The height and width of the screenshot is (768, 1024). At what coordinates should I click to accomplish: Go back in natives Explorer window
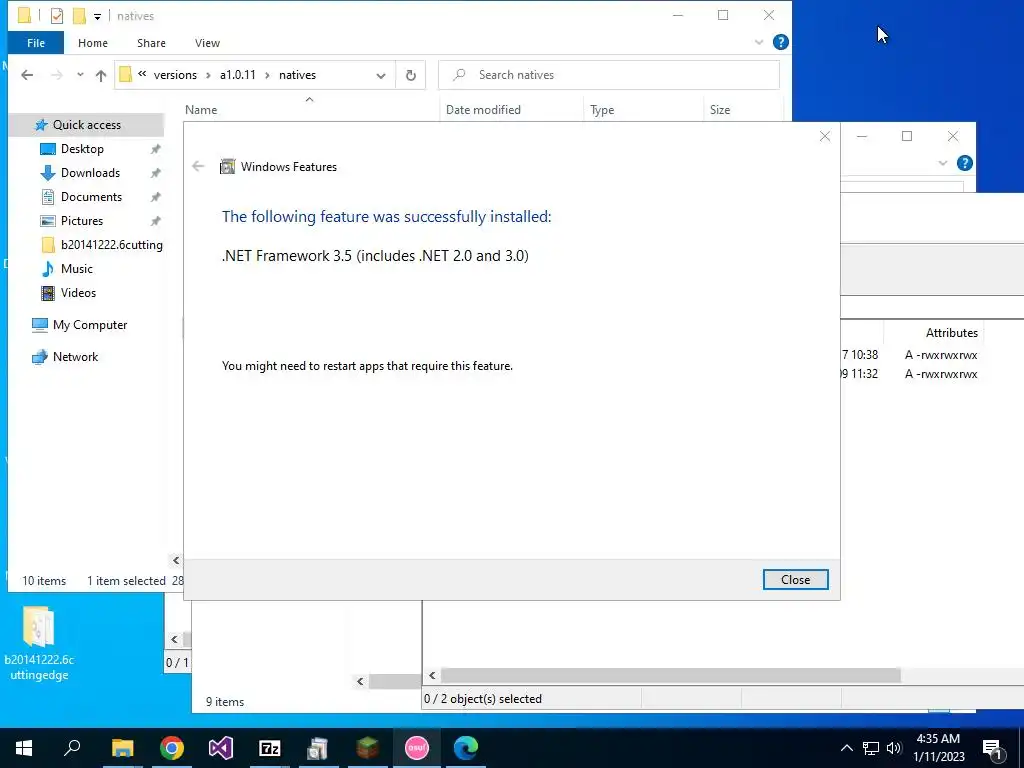coord(27,75)
